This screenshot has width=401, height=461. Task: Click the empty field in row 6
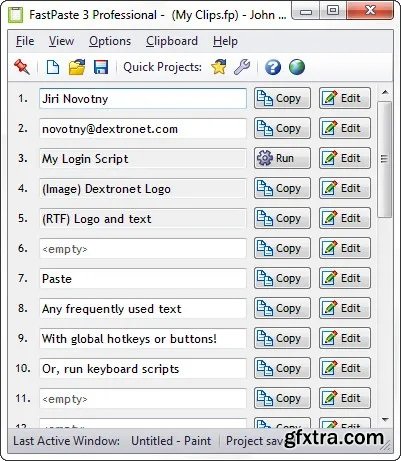[x=143, y=249]
